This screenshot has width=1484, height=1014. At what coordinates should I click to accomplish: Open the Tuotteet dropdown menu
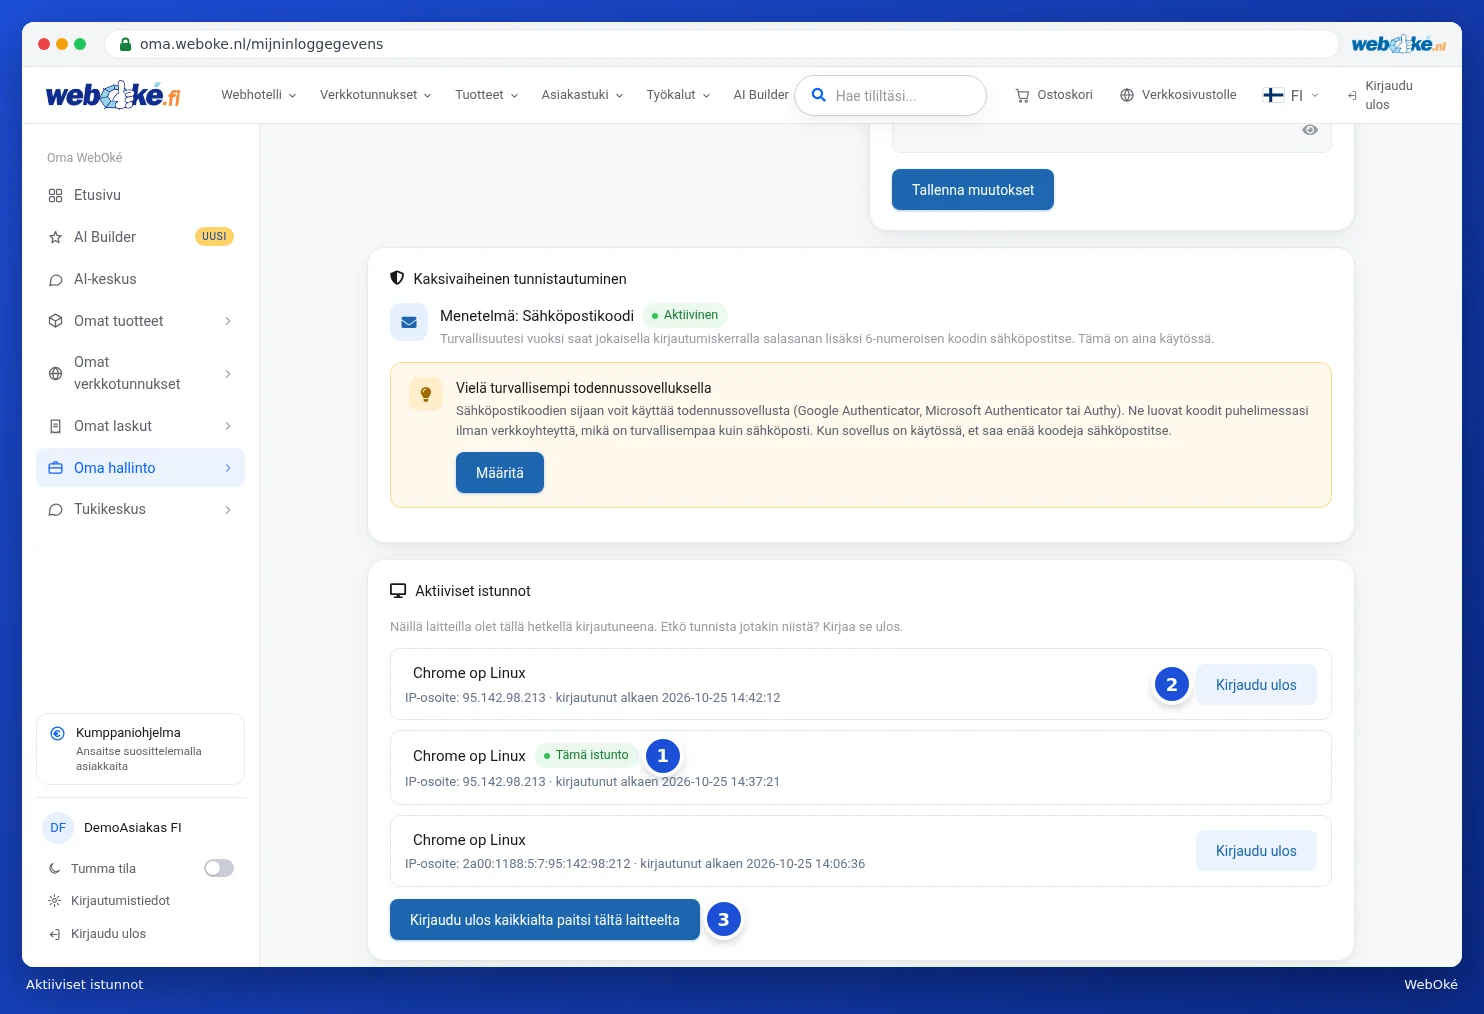point(487,95)
